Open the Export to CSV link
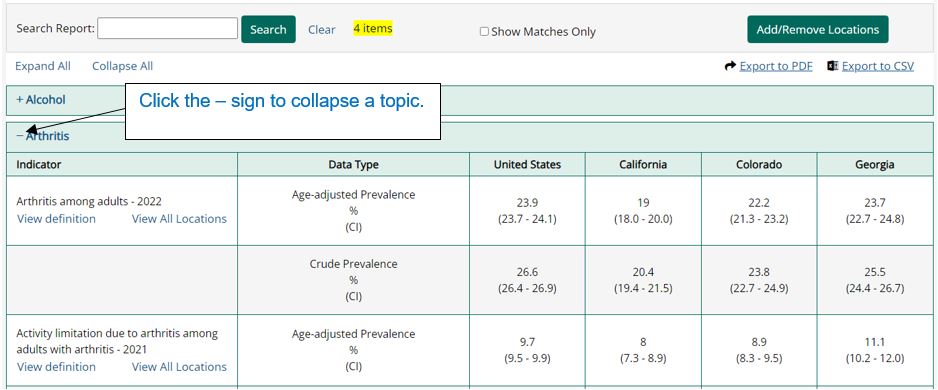938x390 pixels. pos(878,66)
